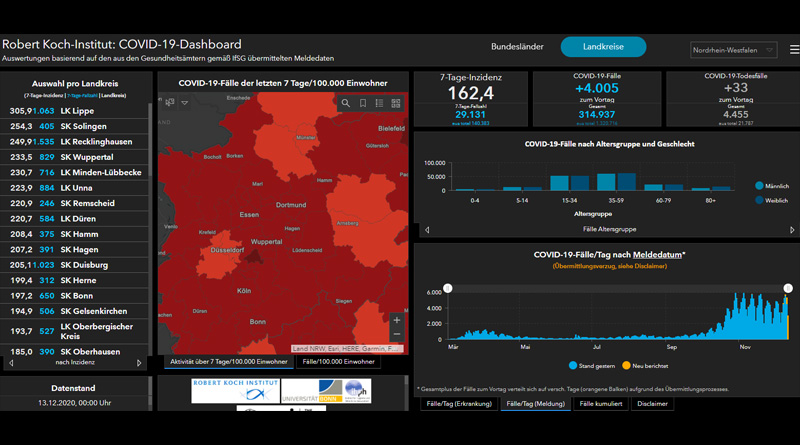
Task: Click the 35-59 Männlich bar in age chart
Action: click(606, 182)
